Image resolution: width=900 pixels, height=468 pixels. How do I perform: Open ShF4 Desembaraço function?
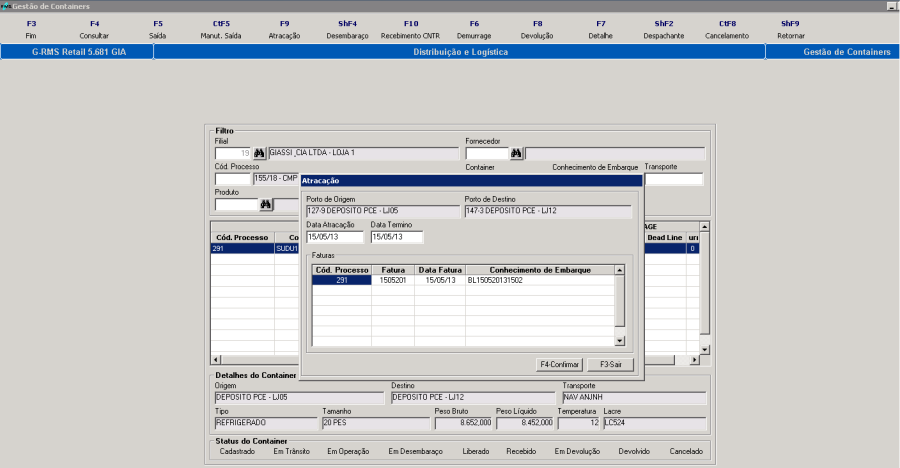[347, 29]
